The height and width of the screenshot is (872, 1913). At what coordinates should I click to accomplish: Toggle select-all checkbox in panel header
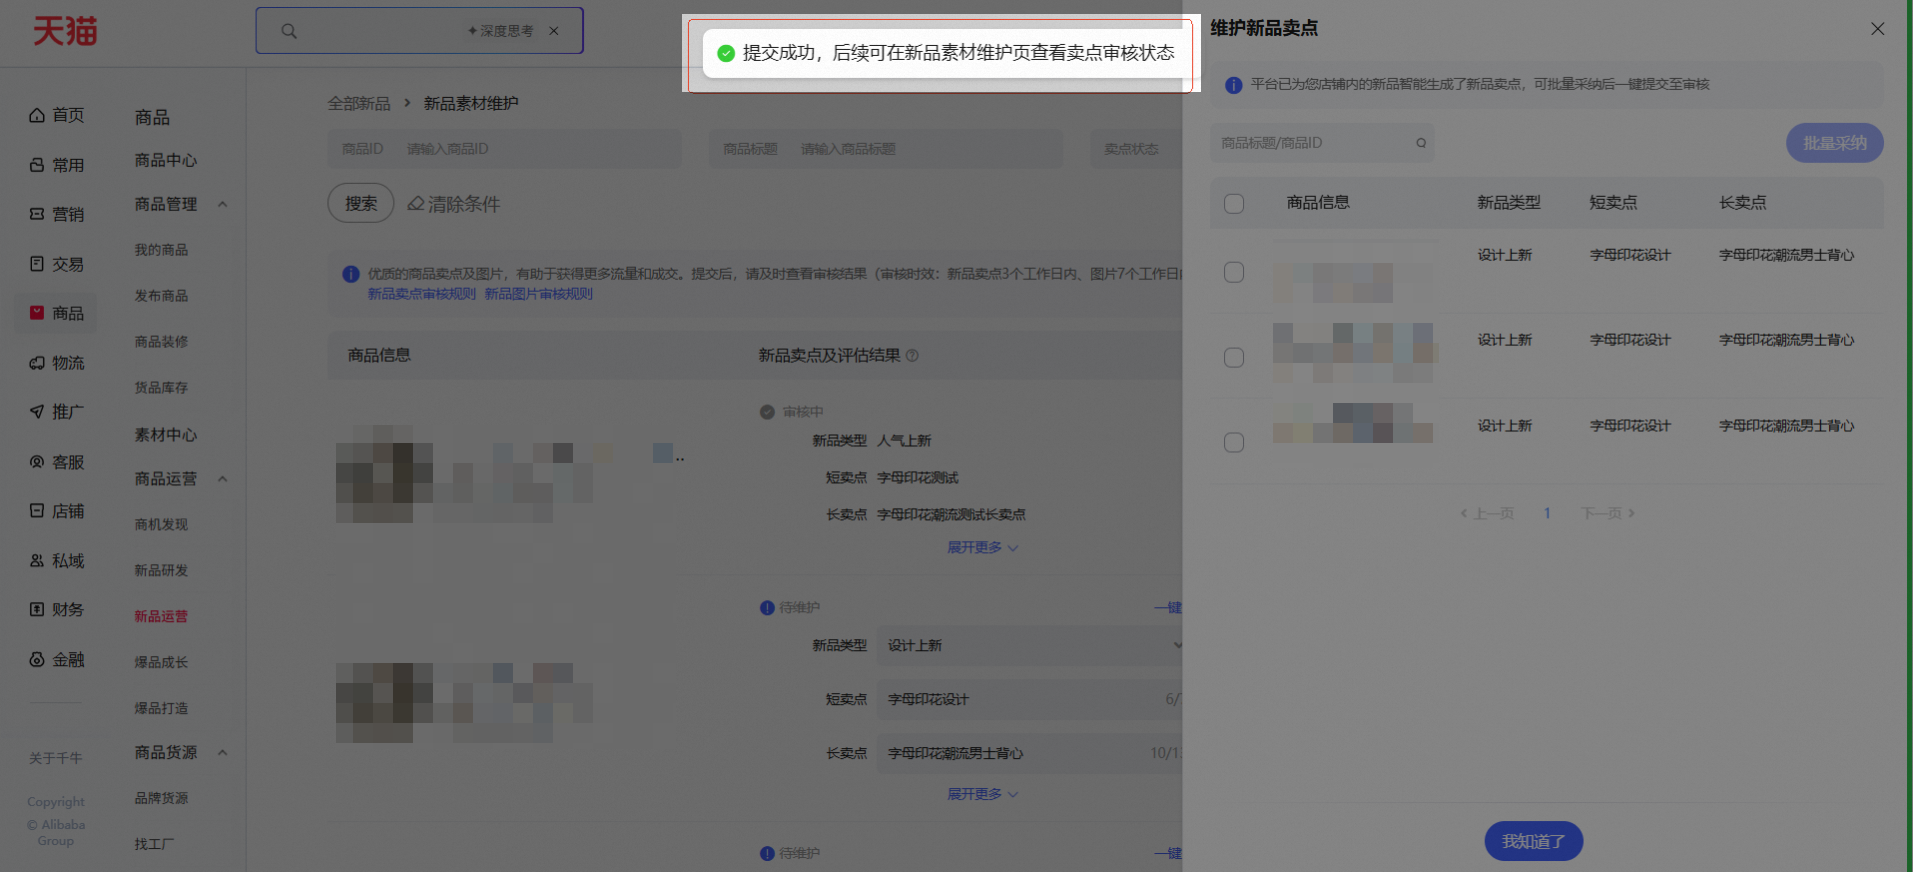click(1234, 204)
